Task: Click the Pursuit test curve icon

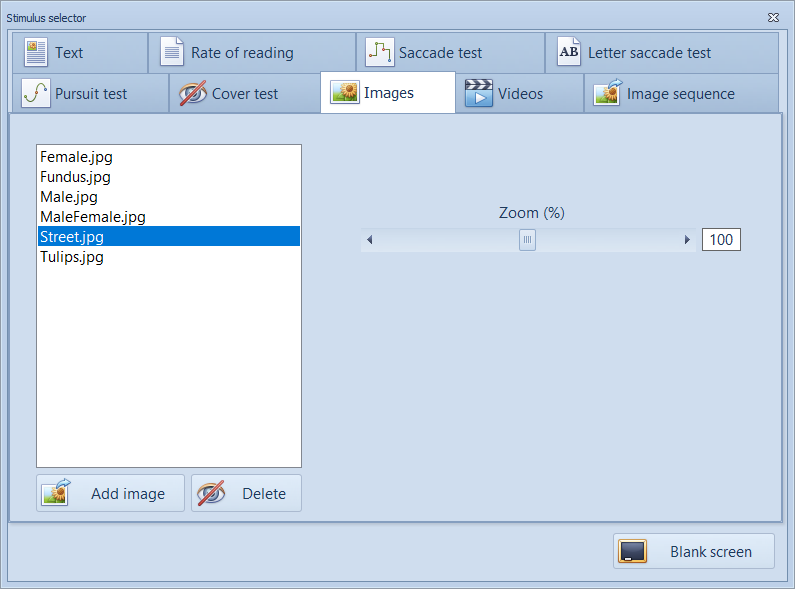Action: [x=35, y=94]
